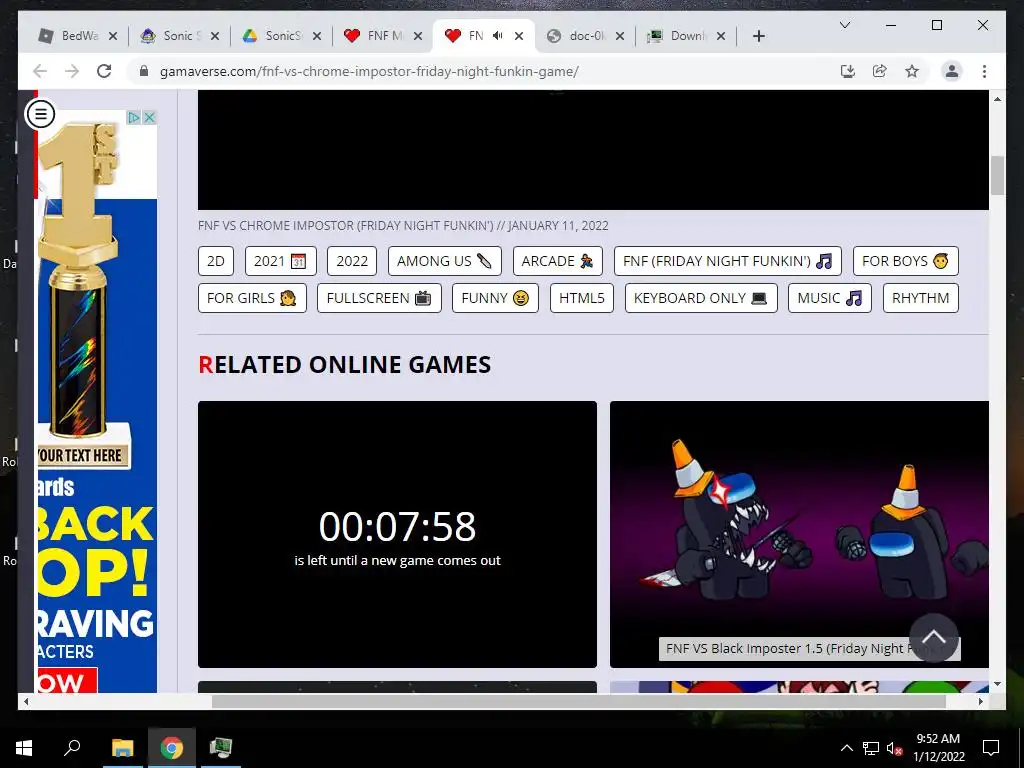Close the BedWa tab
Viewport: 1024px width, 768px height.
click(x=113, y=36)
